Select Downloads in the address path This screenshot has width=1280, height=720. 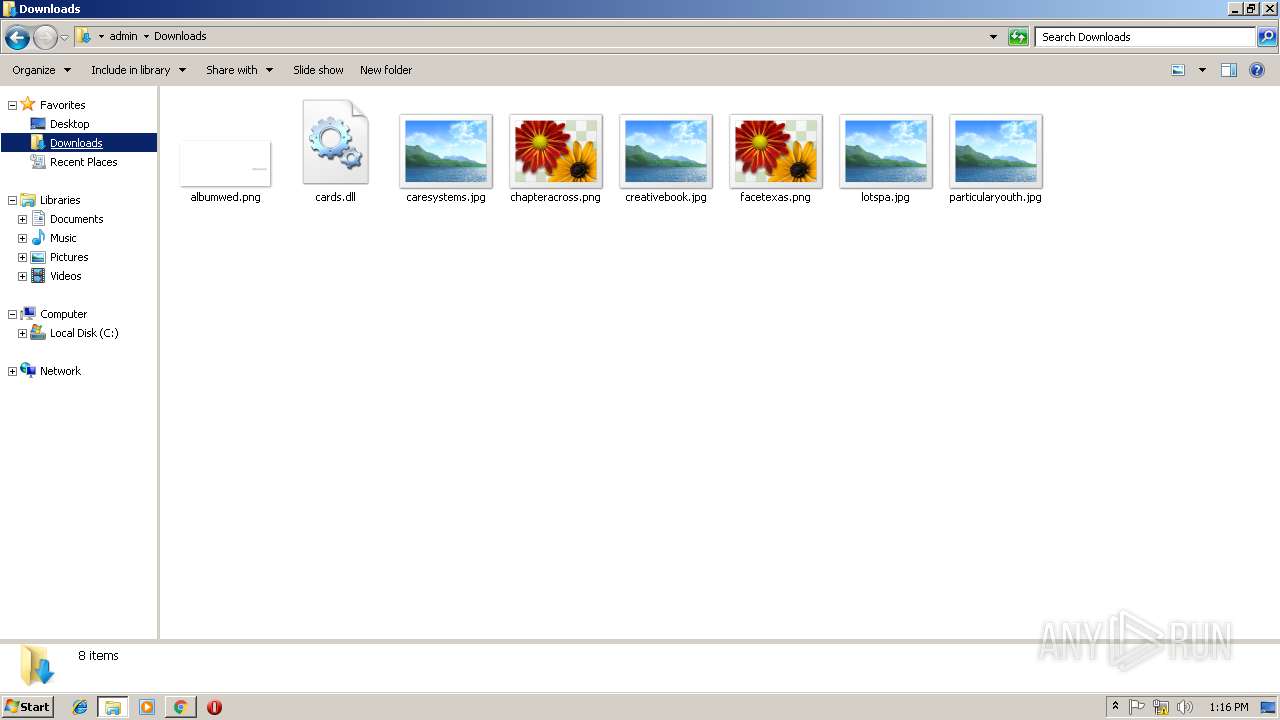(x=180, y=36)
